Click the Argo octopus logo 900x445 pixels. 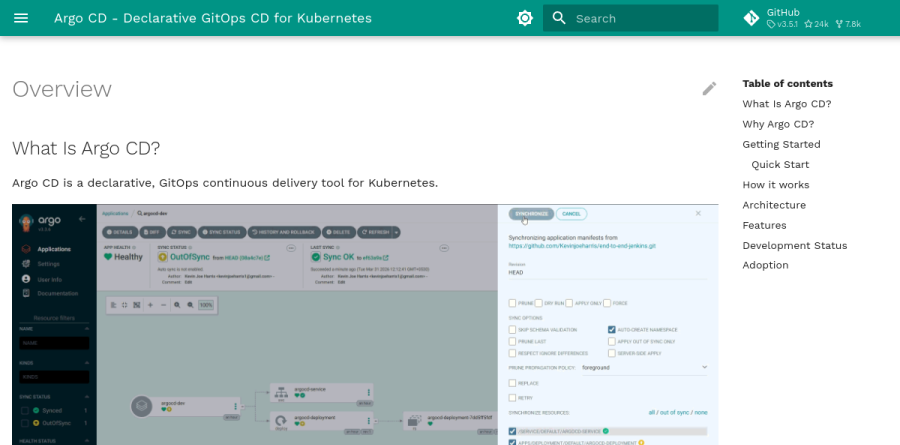26,222
